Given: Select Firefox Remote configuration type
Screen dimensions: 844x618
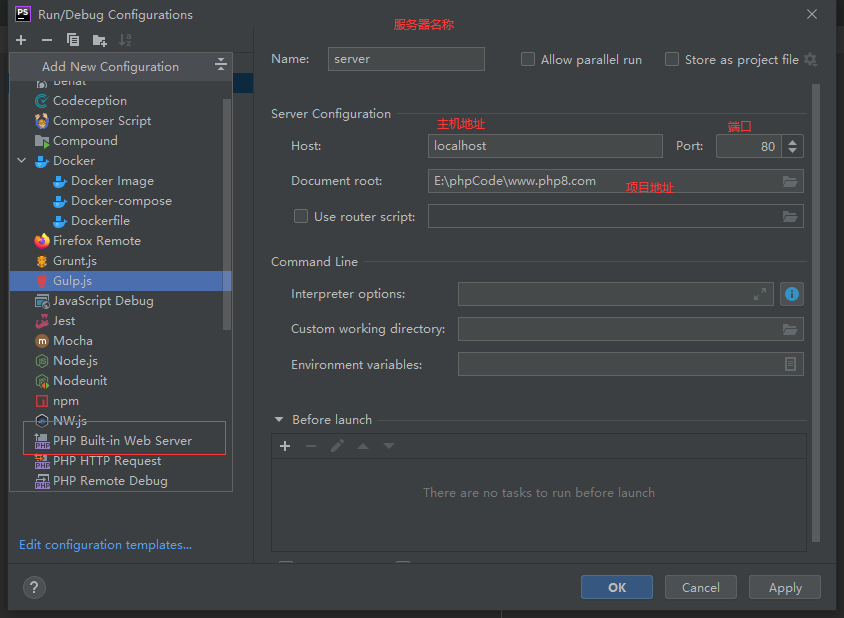Looking at the screenshot, I should (121, 241).
